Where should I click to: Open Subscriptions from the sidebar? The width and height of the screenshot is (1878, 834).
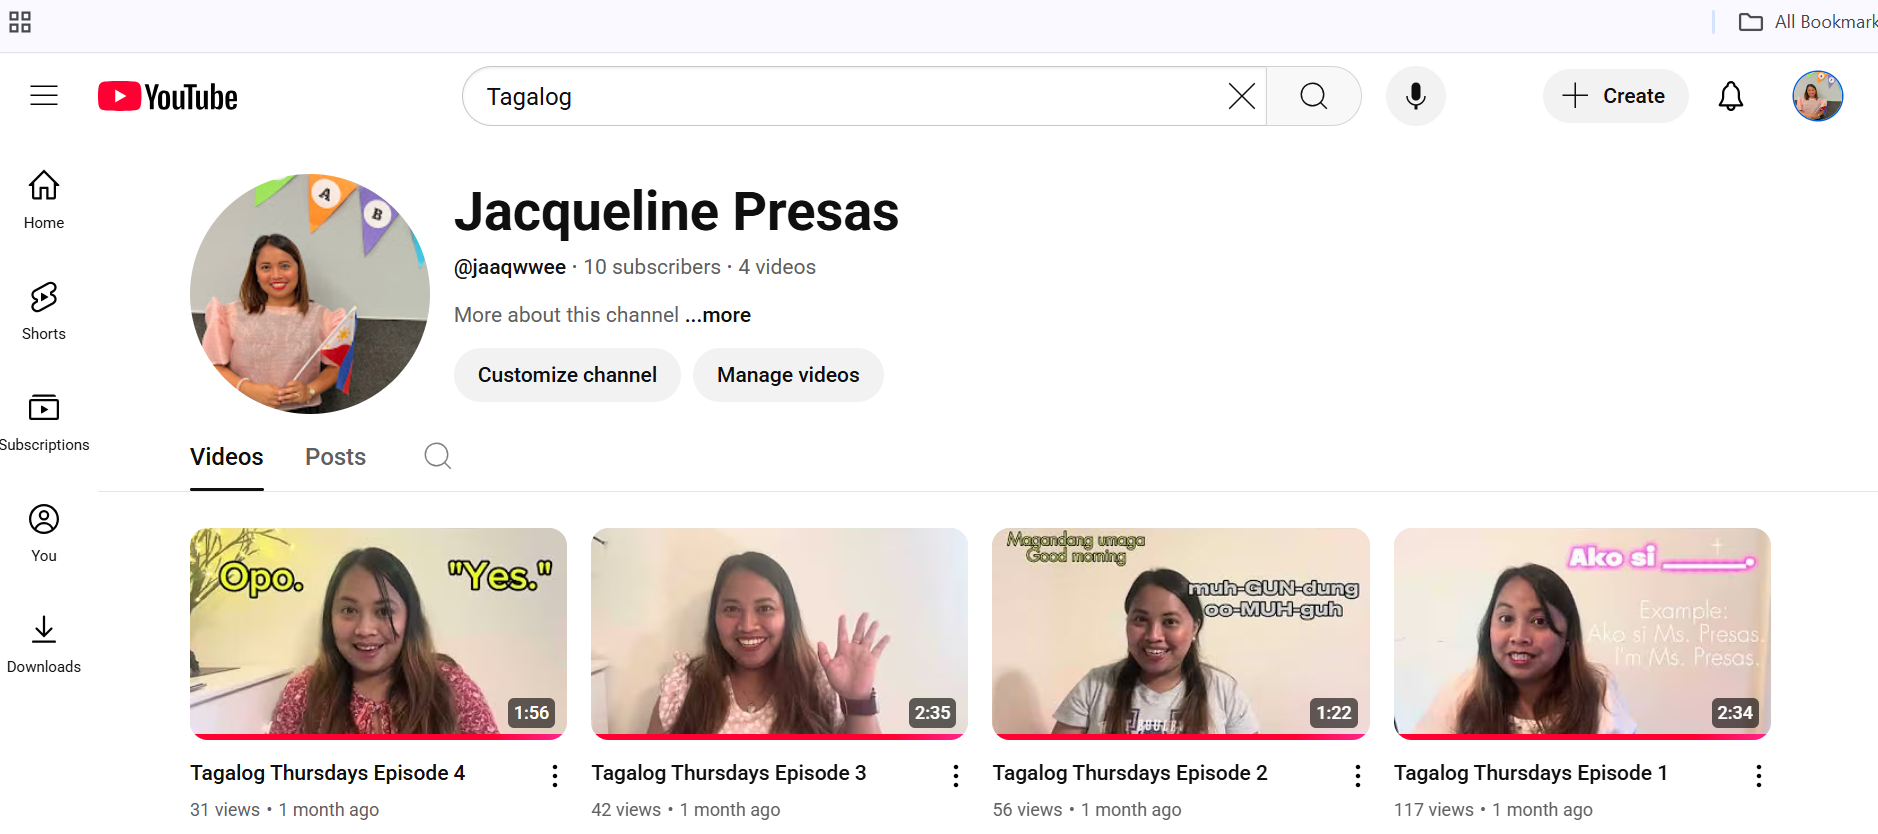(44, 421)
